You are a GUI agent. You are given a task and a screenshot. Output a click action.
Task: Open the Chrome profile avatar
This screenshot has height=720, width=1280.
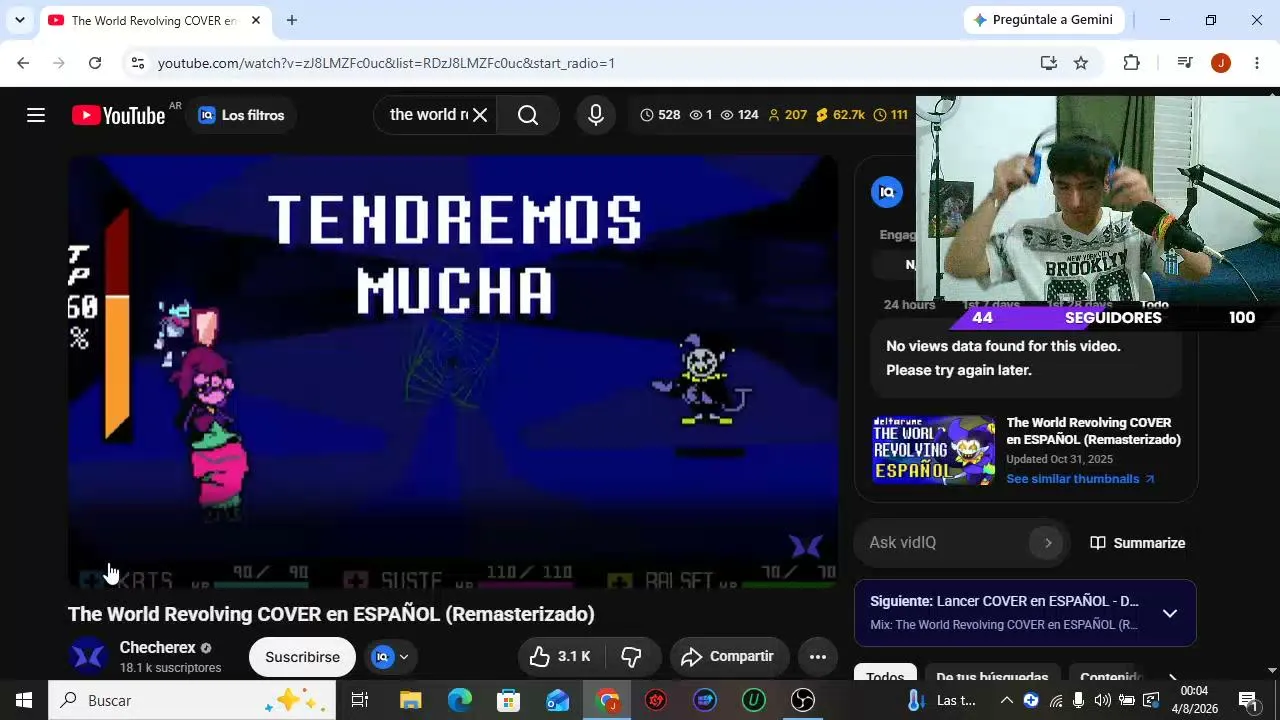tap(1220, 63)
